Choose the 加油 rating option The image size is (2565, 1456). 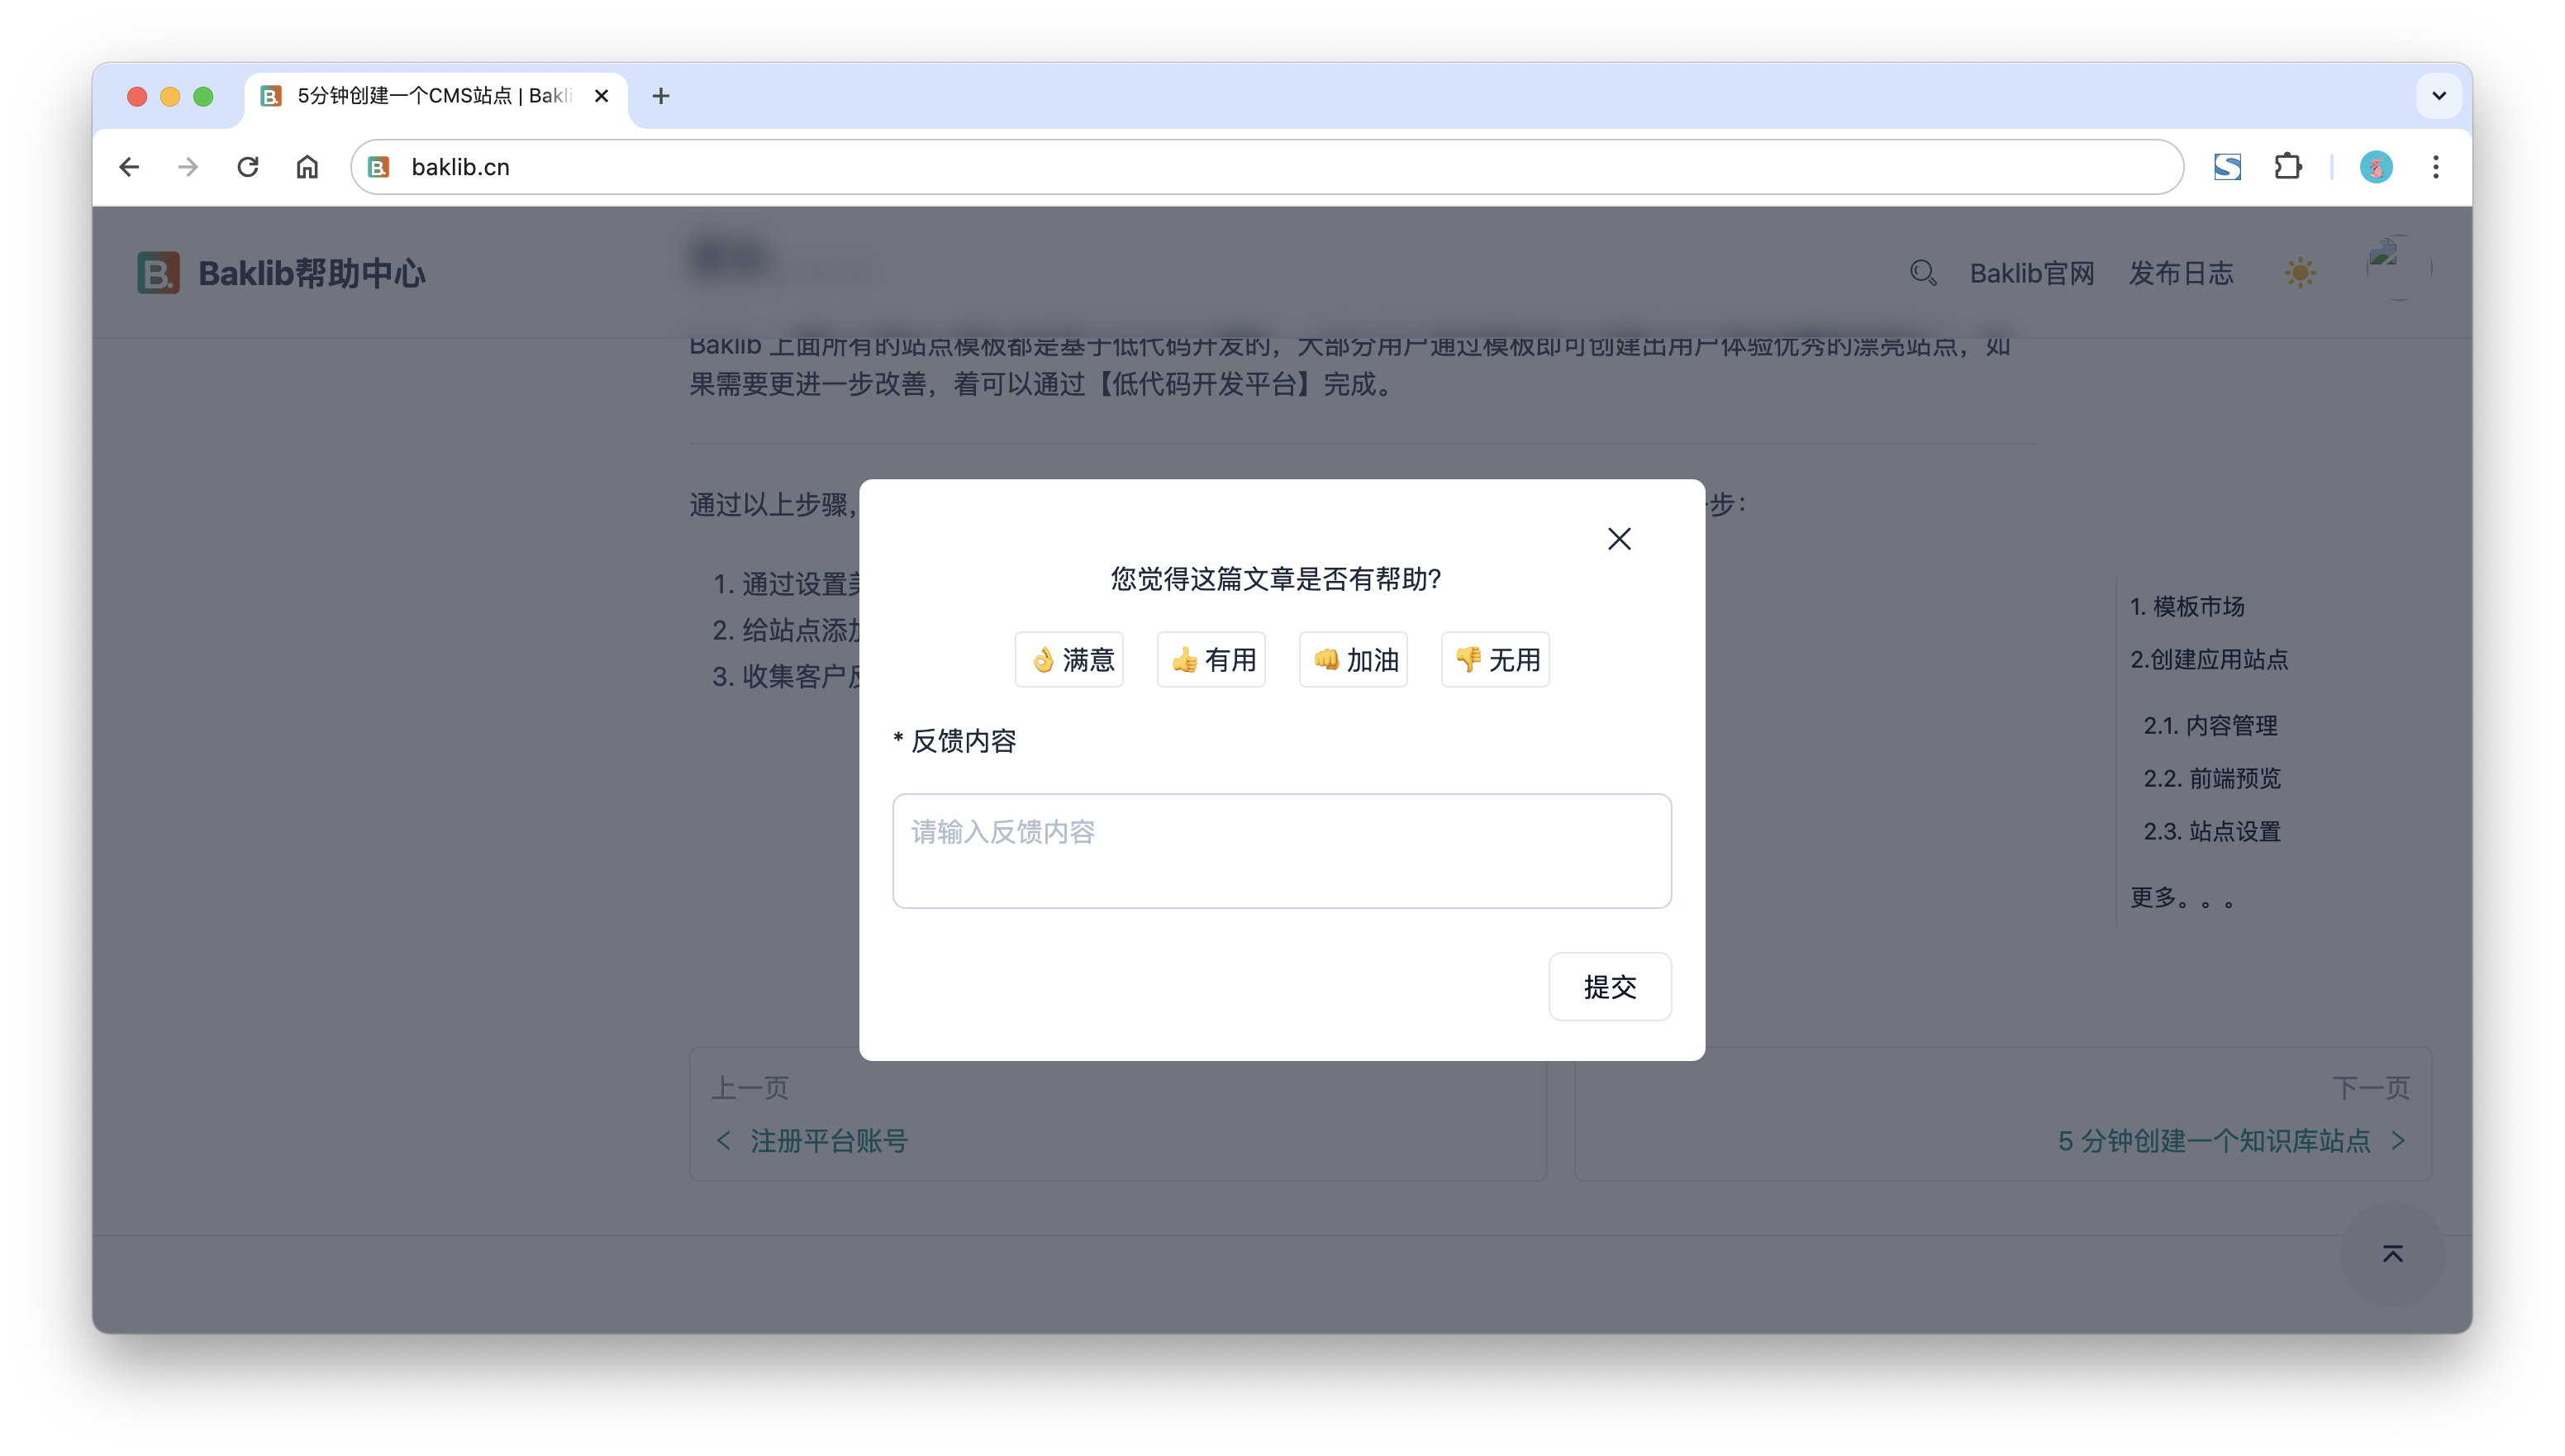pos(1353,660)
